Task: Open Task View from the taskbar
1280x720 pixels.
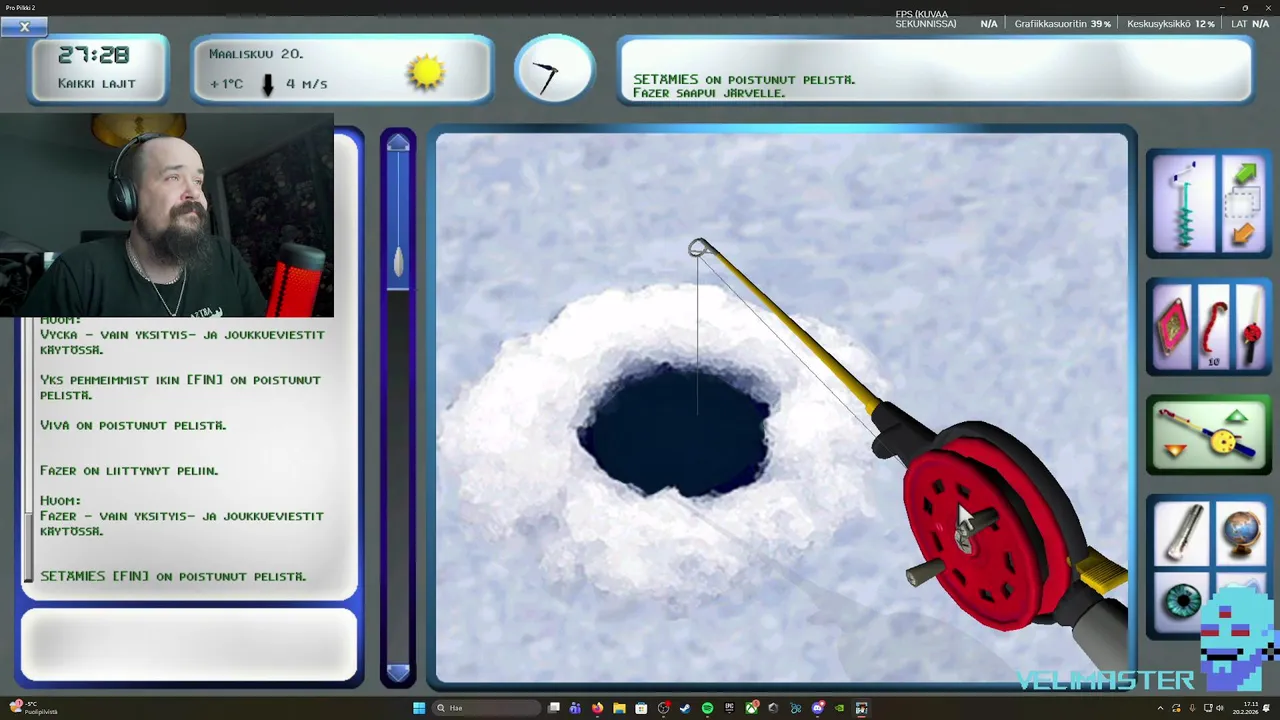Action: click(x=553, y=708)
